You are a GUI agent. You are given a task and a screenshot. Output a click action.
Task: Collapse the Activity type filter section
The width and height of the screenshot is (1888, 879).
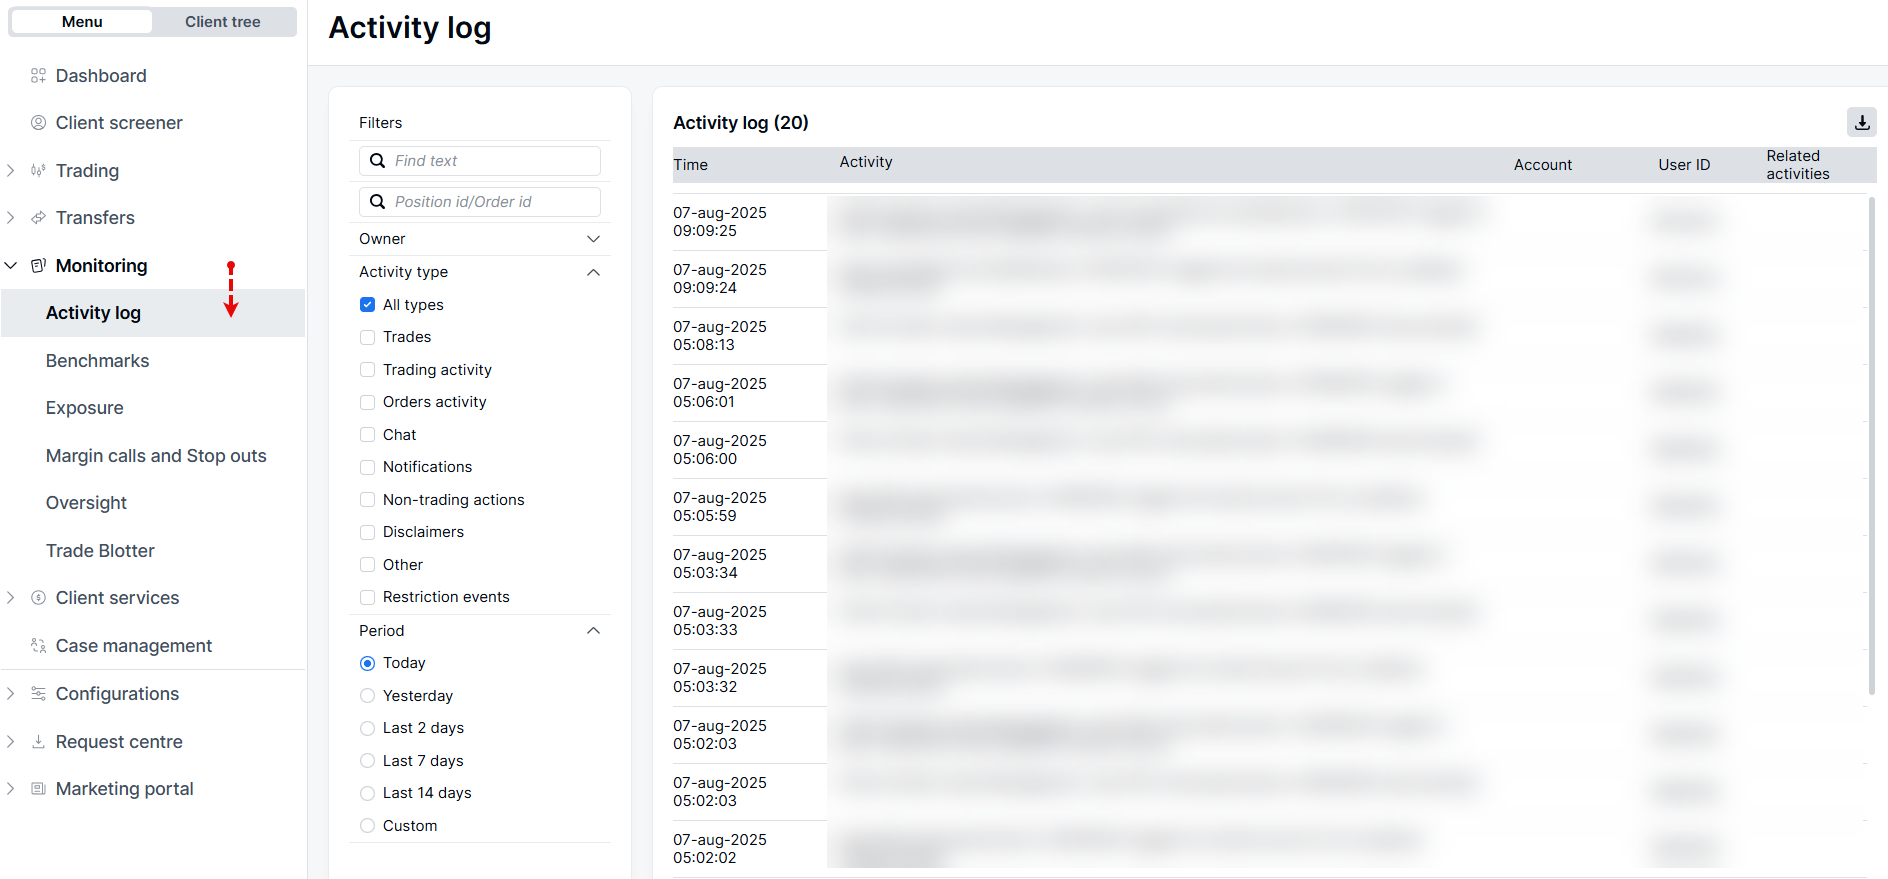click(593, 272)
